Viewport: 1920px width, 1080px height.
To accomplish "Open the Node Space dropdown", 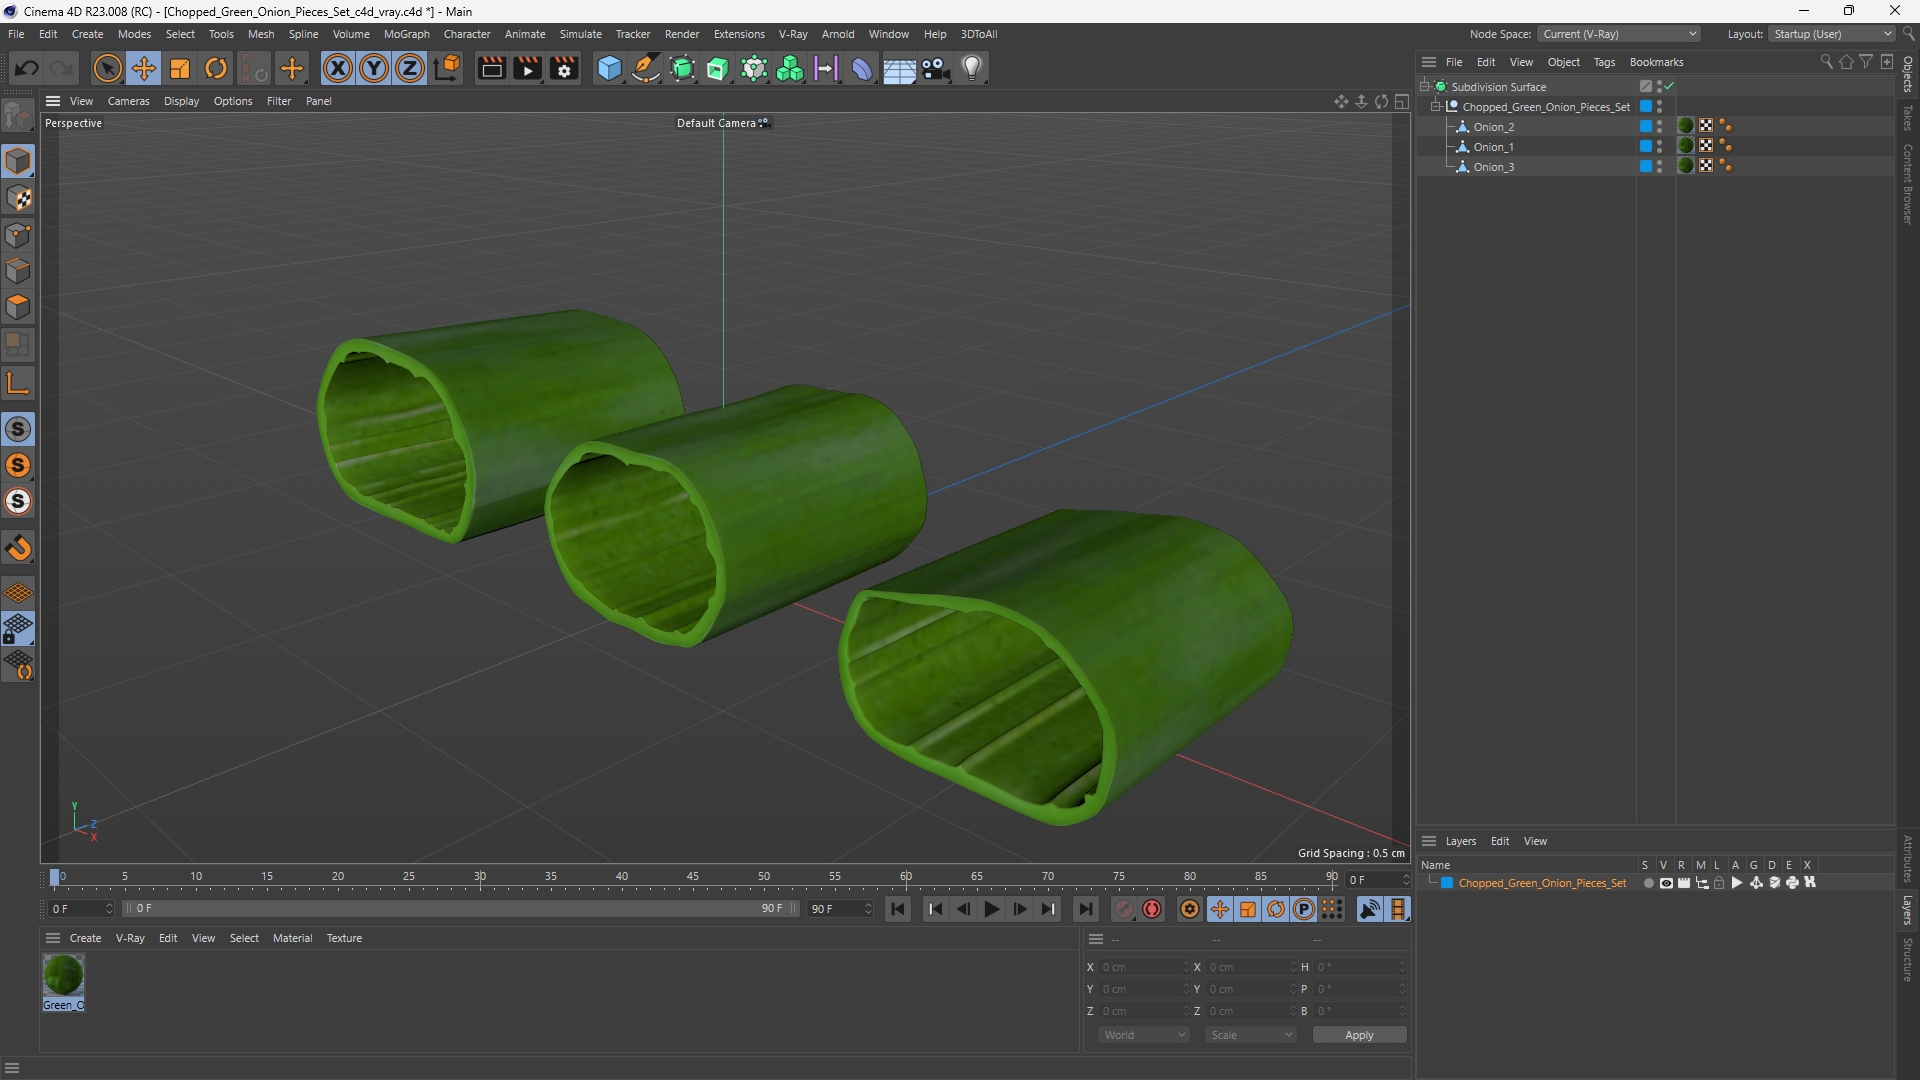I will click(1618, 34).
